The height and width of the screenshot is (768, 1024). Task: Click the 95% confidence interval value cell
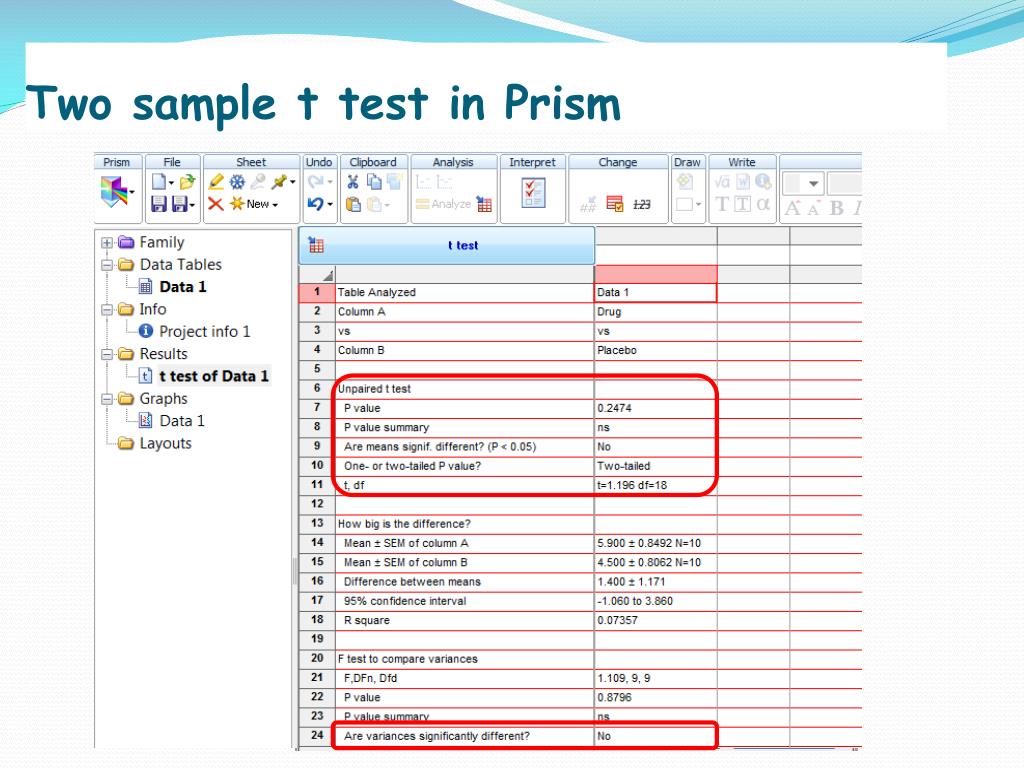(656, 601)
